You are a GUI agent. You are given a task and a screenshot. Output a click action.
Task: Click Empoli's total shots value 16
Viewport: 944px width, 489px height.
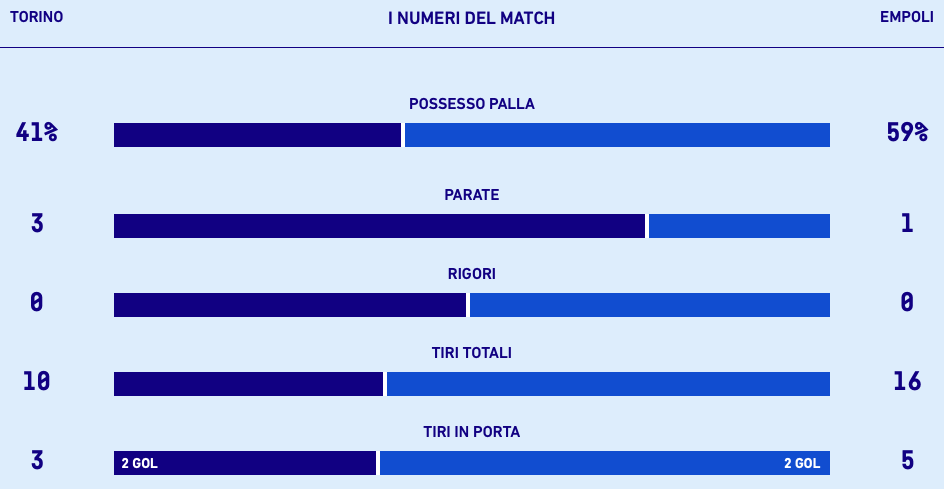tap(907, 381)
